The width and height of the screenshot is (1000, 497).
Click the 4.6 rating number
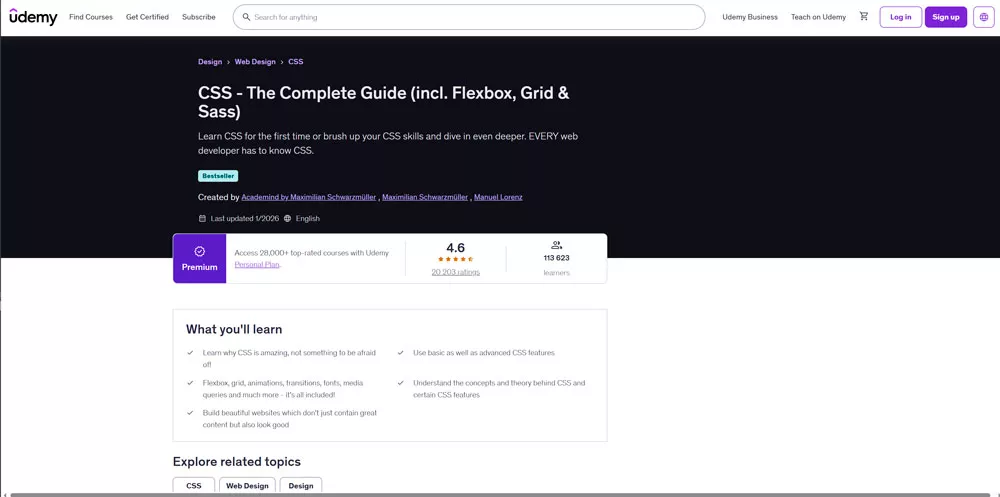455,248
